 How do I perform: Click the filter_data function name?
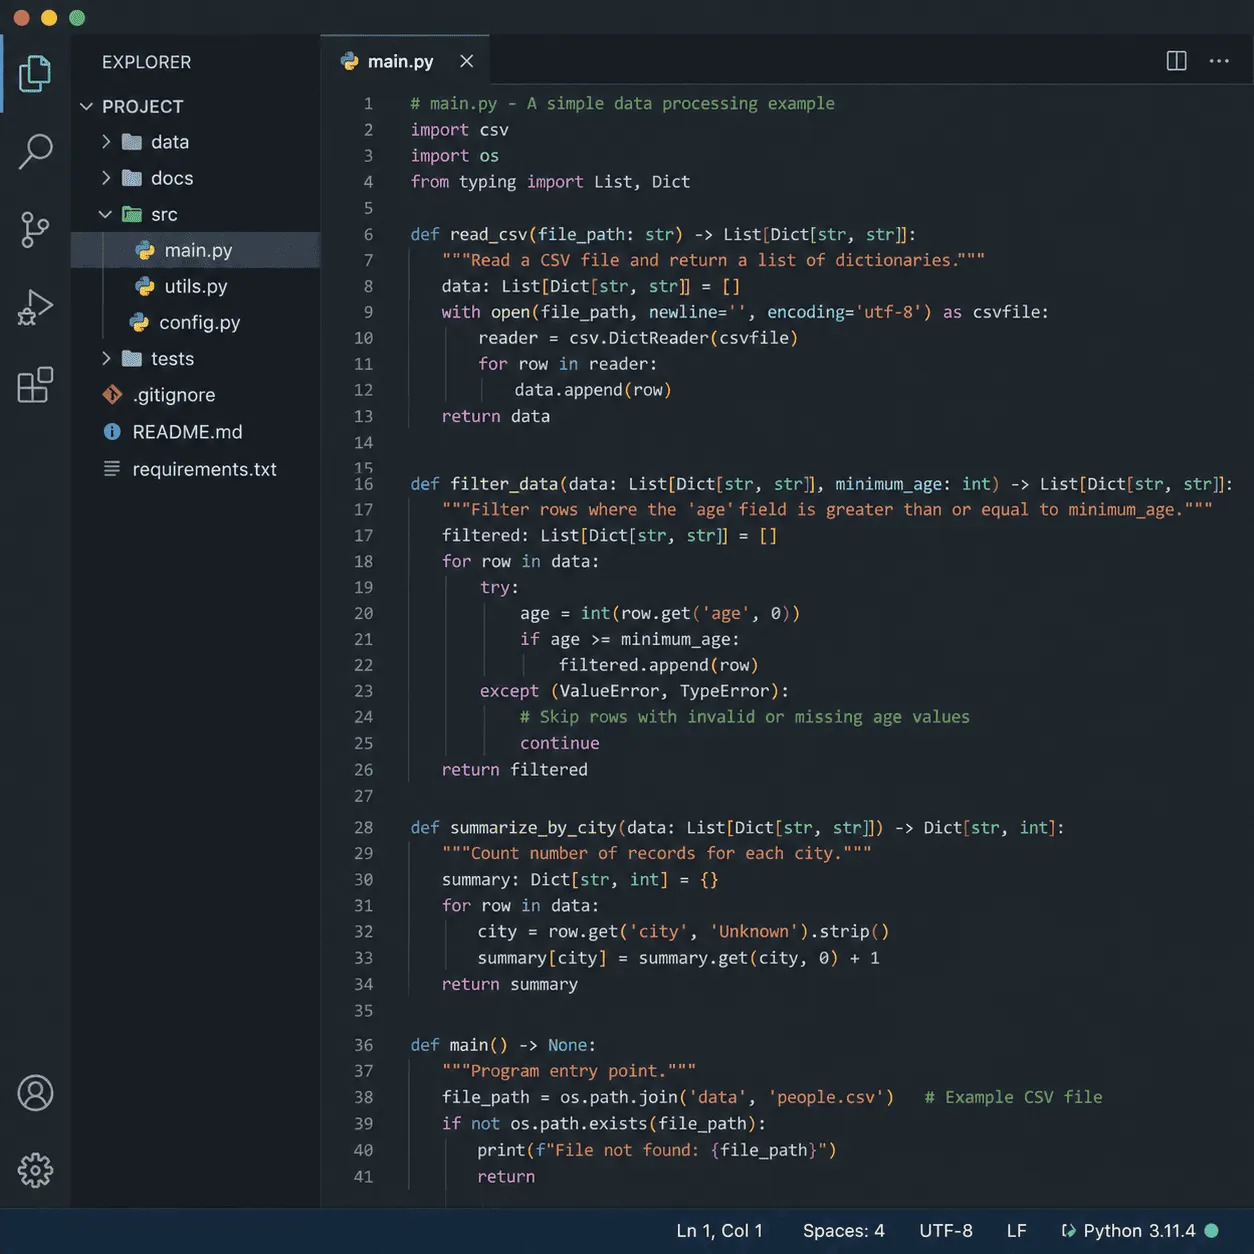pyautogui.click(x=504, y=484)
